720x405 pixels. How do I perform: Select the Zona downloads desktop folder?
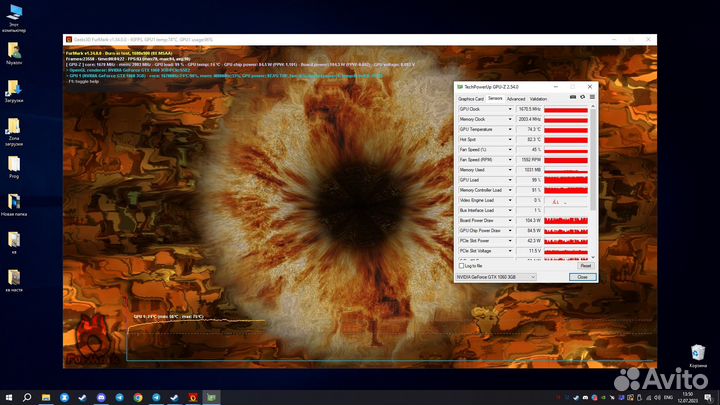[x=14, y=132]
